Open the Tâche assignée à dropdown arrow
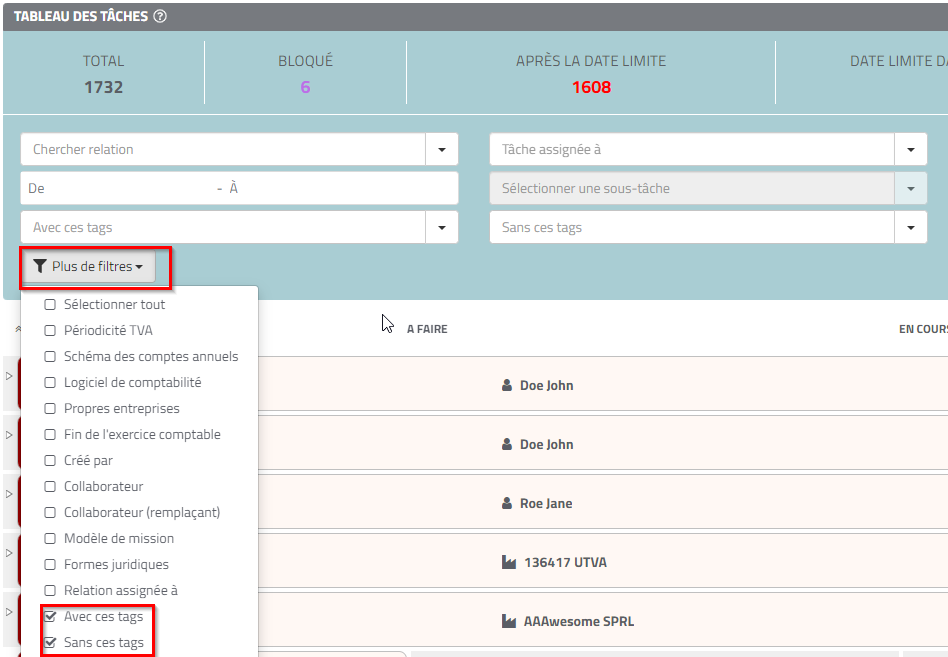This screenshot has width=948, height=657. click(x=910, y=150)
